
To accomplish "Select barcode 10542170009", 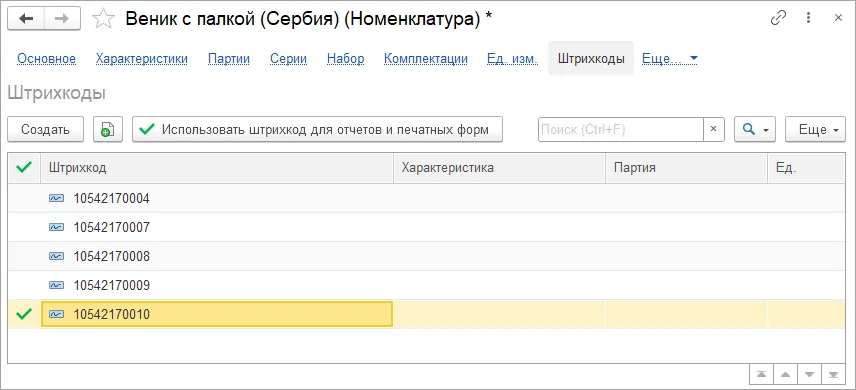I will point(111,285).
